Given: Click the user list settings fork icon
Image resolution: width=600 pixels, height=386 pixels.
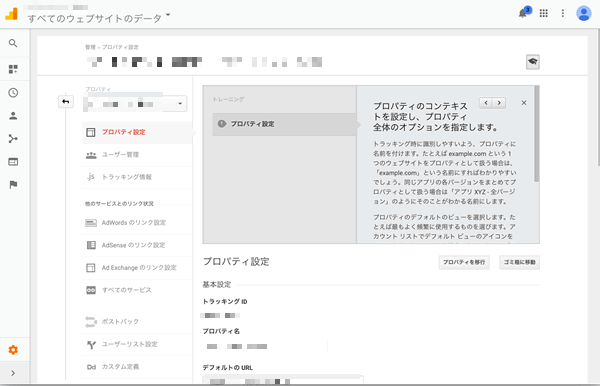Looking at the screenshot, I should point(91,344).
